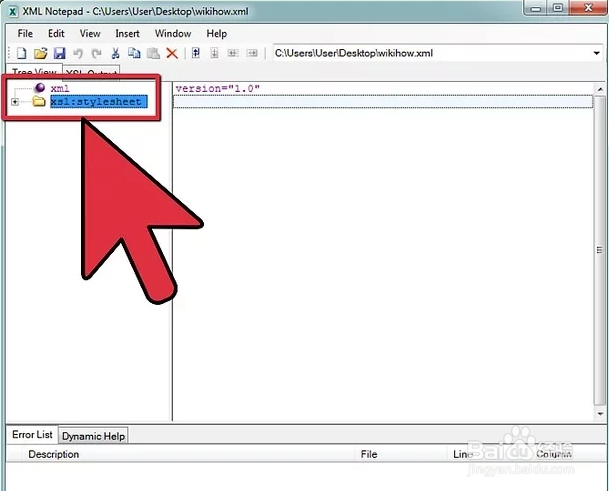Cut selection with the scissors icon
Screen dimensions: 609x491
115,53
